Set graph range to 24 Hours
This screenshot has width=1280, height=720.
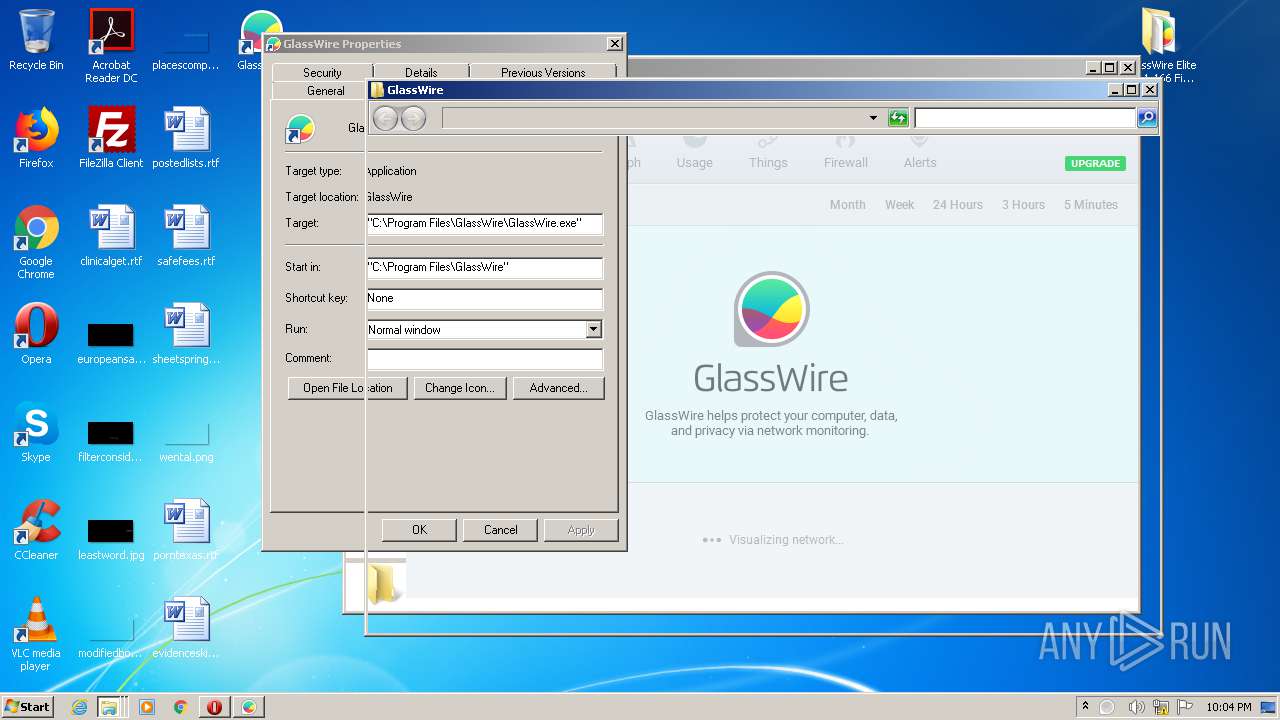click(958, 204)
